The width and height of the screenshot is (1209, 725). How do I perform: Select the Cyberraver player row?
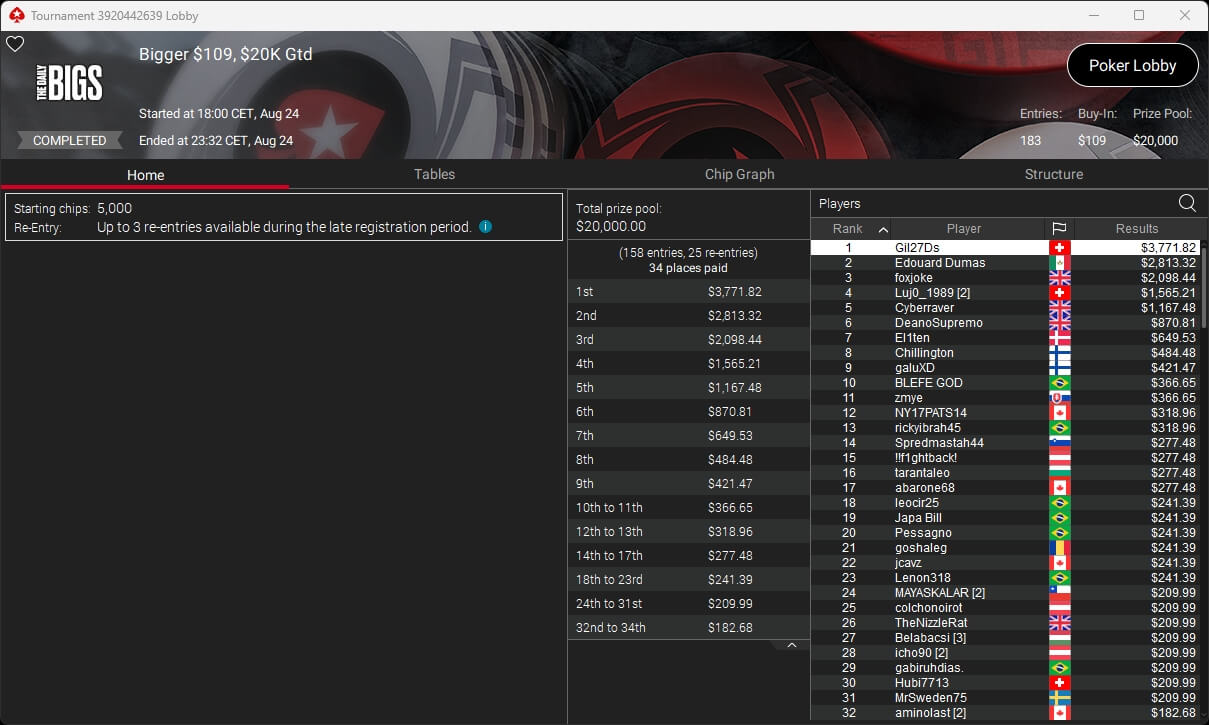point(1005,308)
